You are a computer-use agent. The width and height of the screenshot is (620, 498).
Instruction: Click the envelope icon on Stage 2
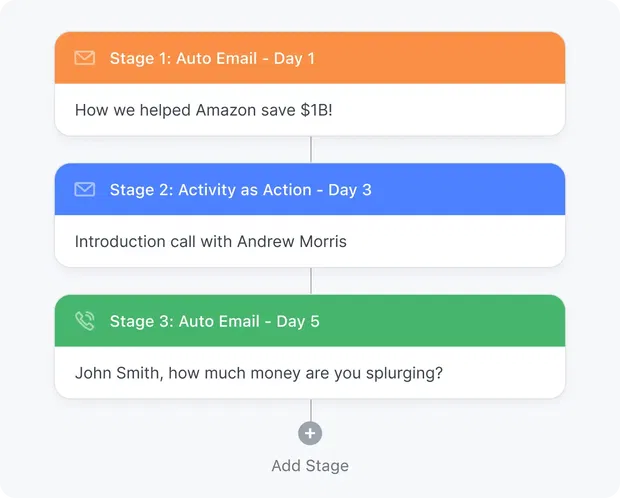point(85,190)
